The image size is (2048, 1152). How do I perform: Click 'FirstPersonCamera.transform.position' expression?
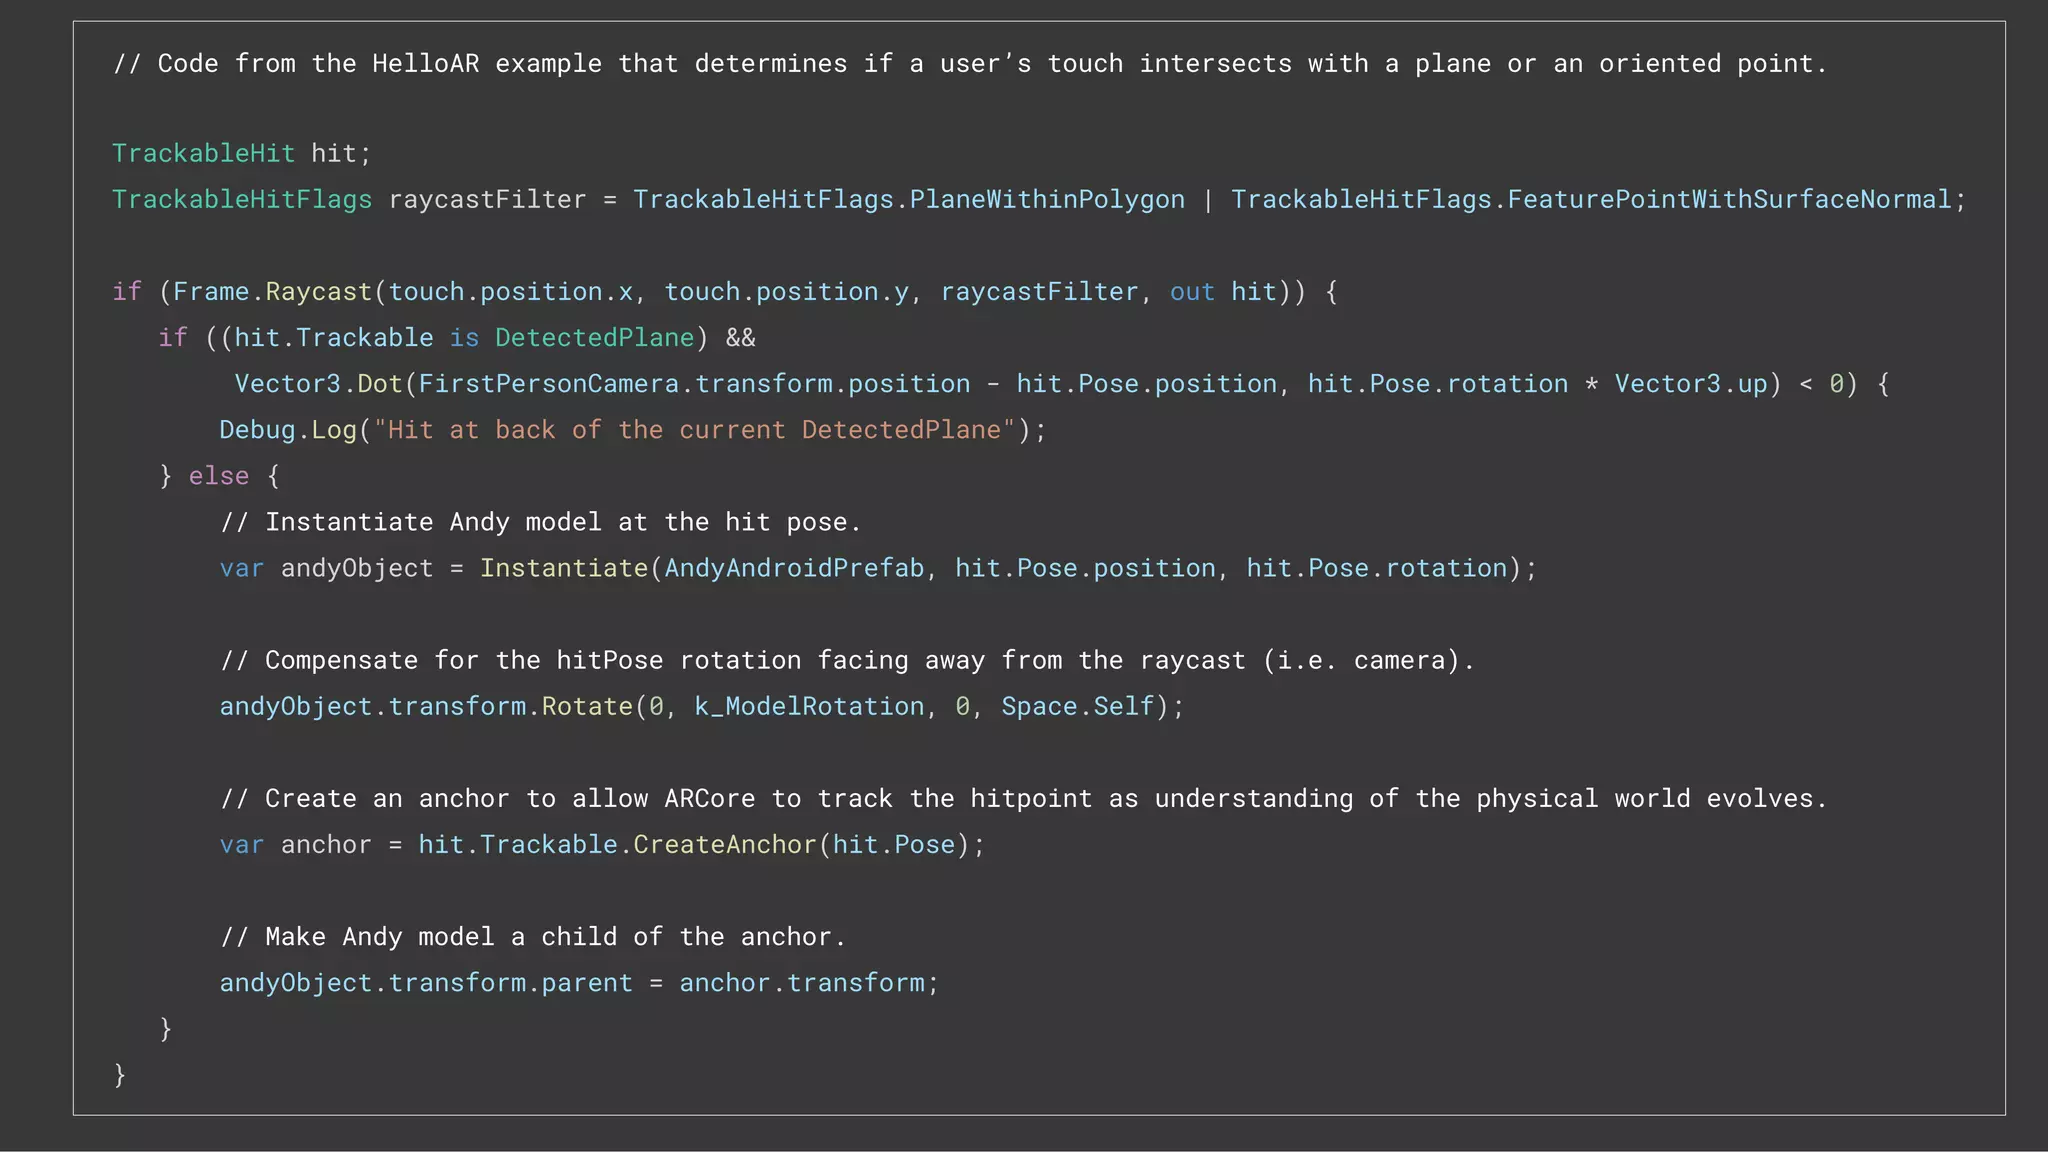coord(694,384)
